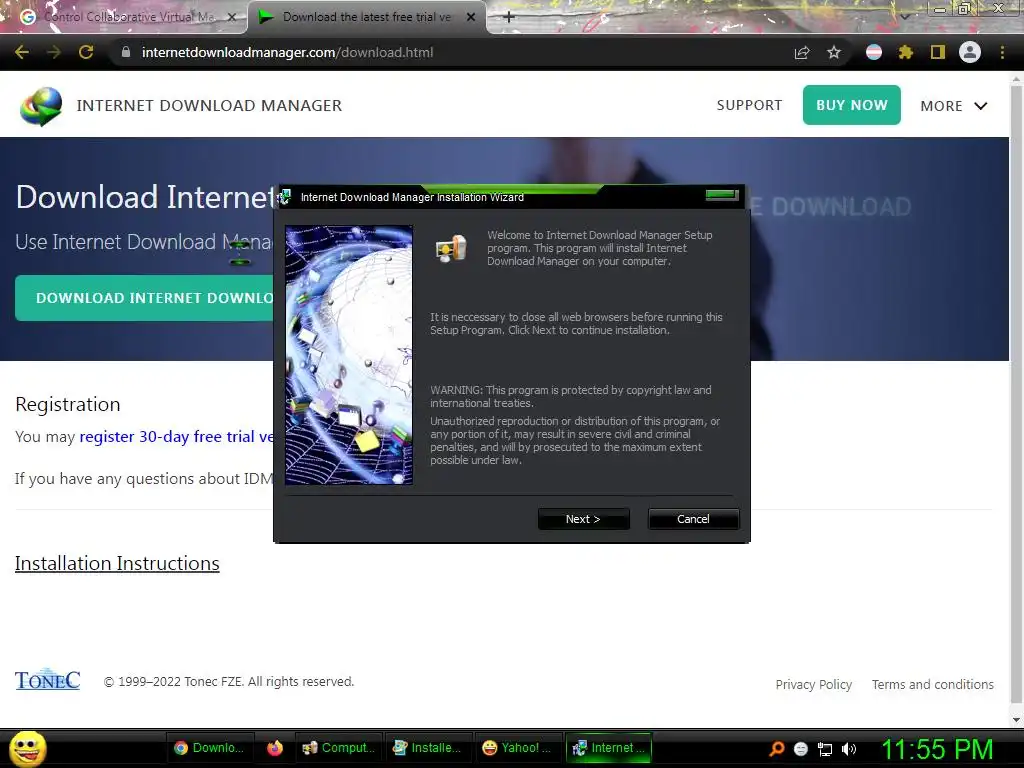
Task: Toggle the browser side panel icon
Action: pos(938,52)
